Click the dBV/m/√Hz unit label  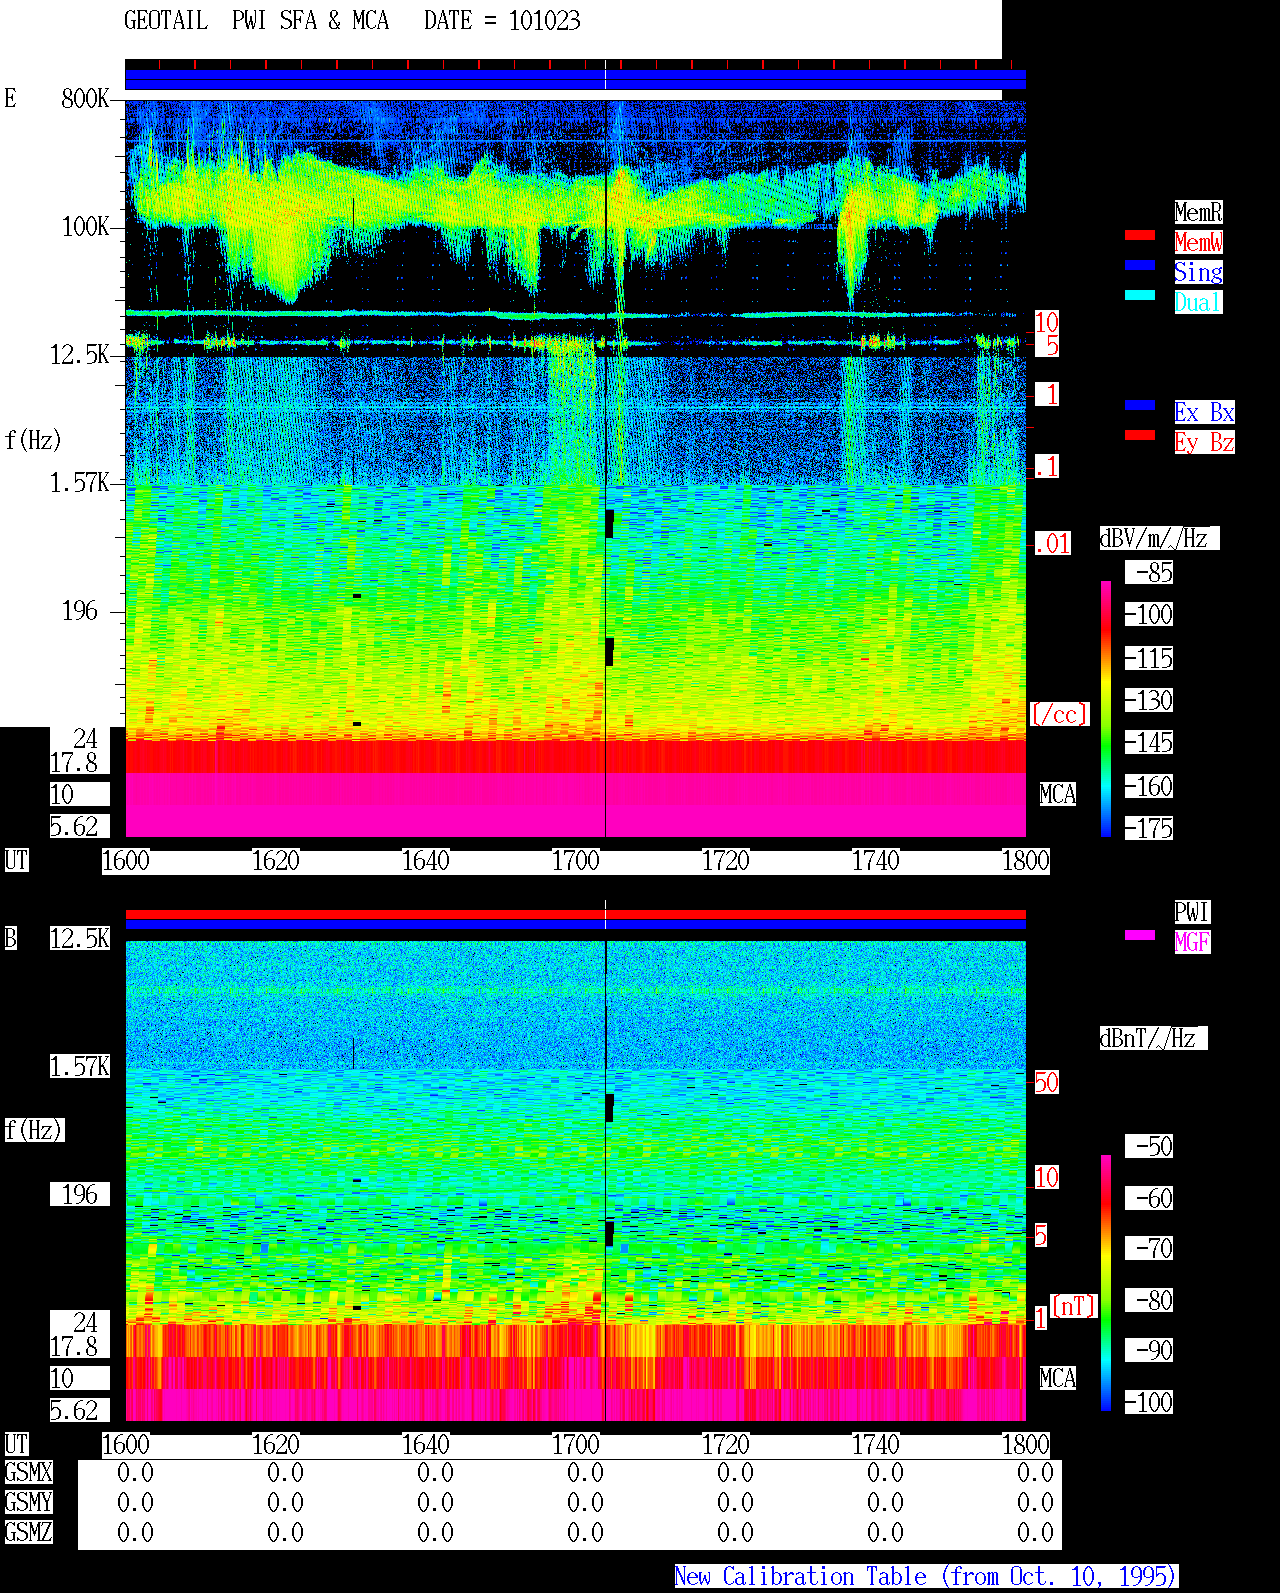tap(1159, 538)
